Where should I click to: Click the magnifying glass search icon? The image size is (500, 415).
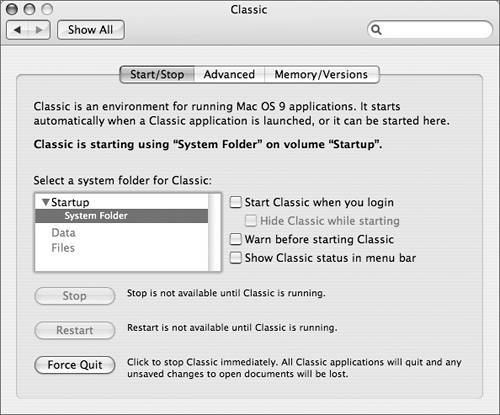point(376,30)
